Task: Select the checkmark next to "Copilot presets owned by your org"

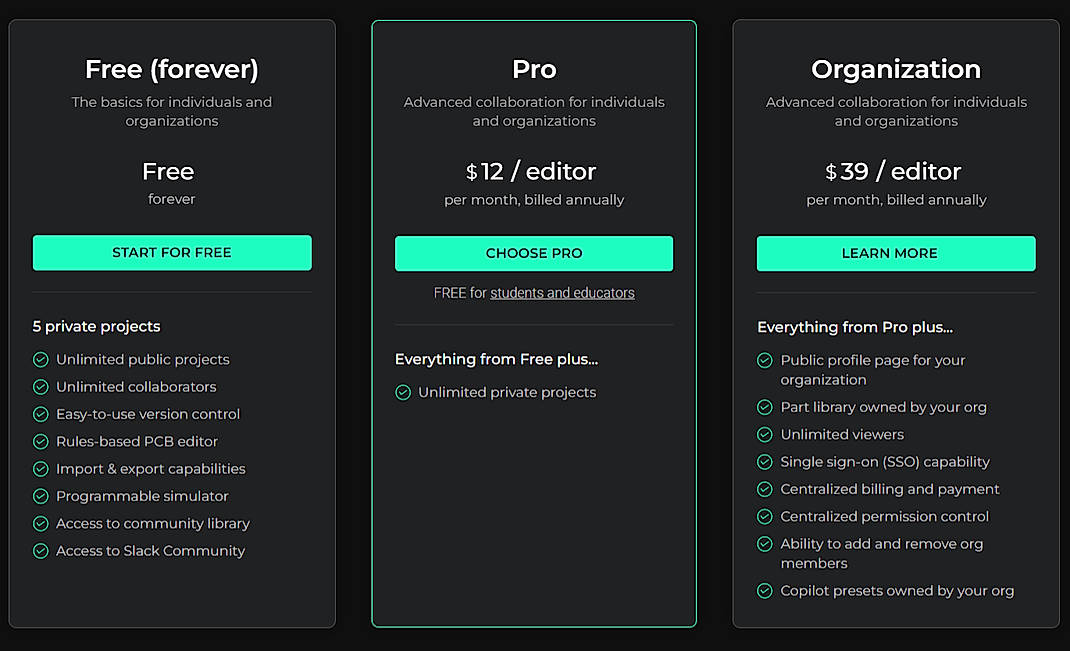Action: point(765,590)
